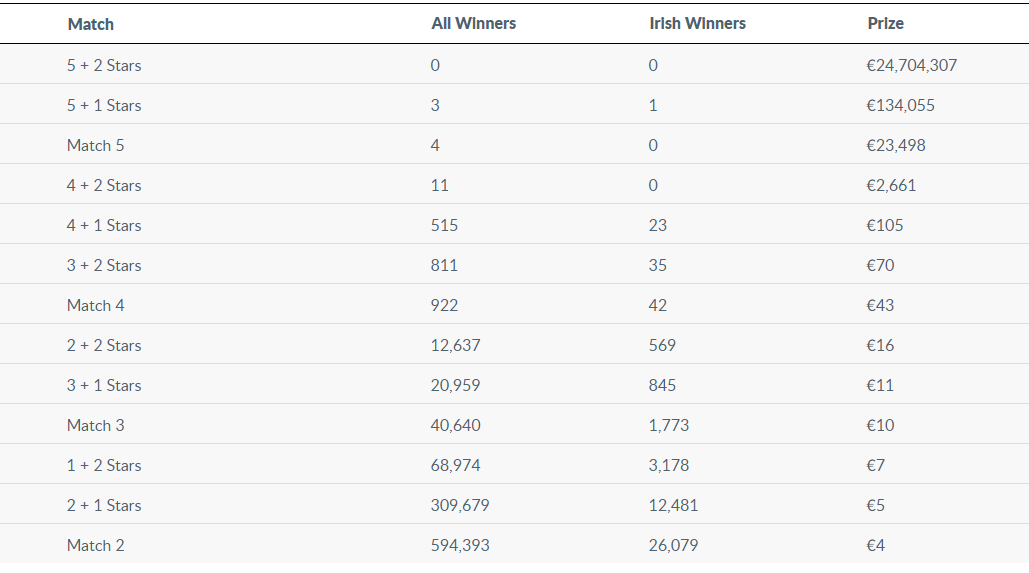Click the €24,704,307 jackpot prize
Screen dimensions: 1029x573
(x=911, y=65)
